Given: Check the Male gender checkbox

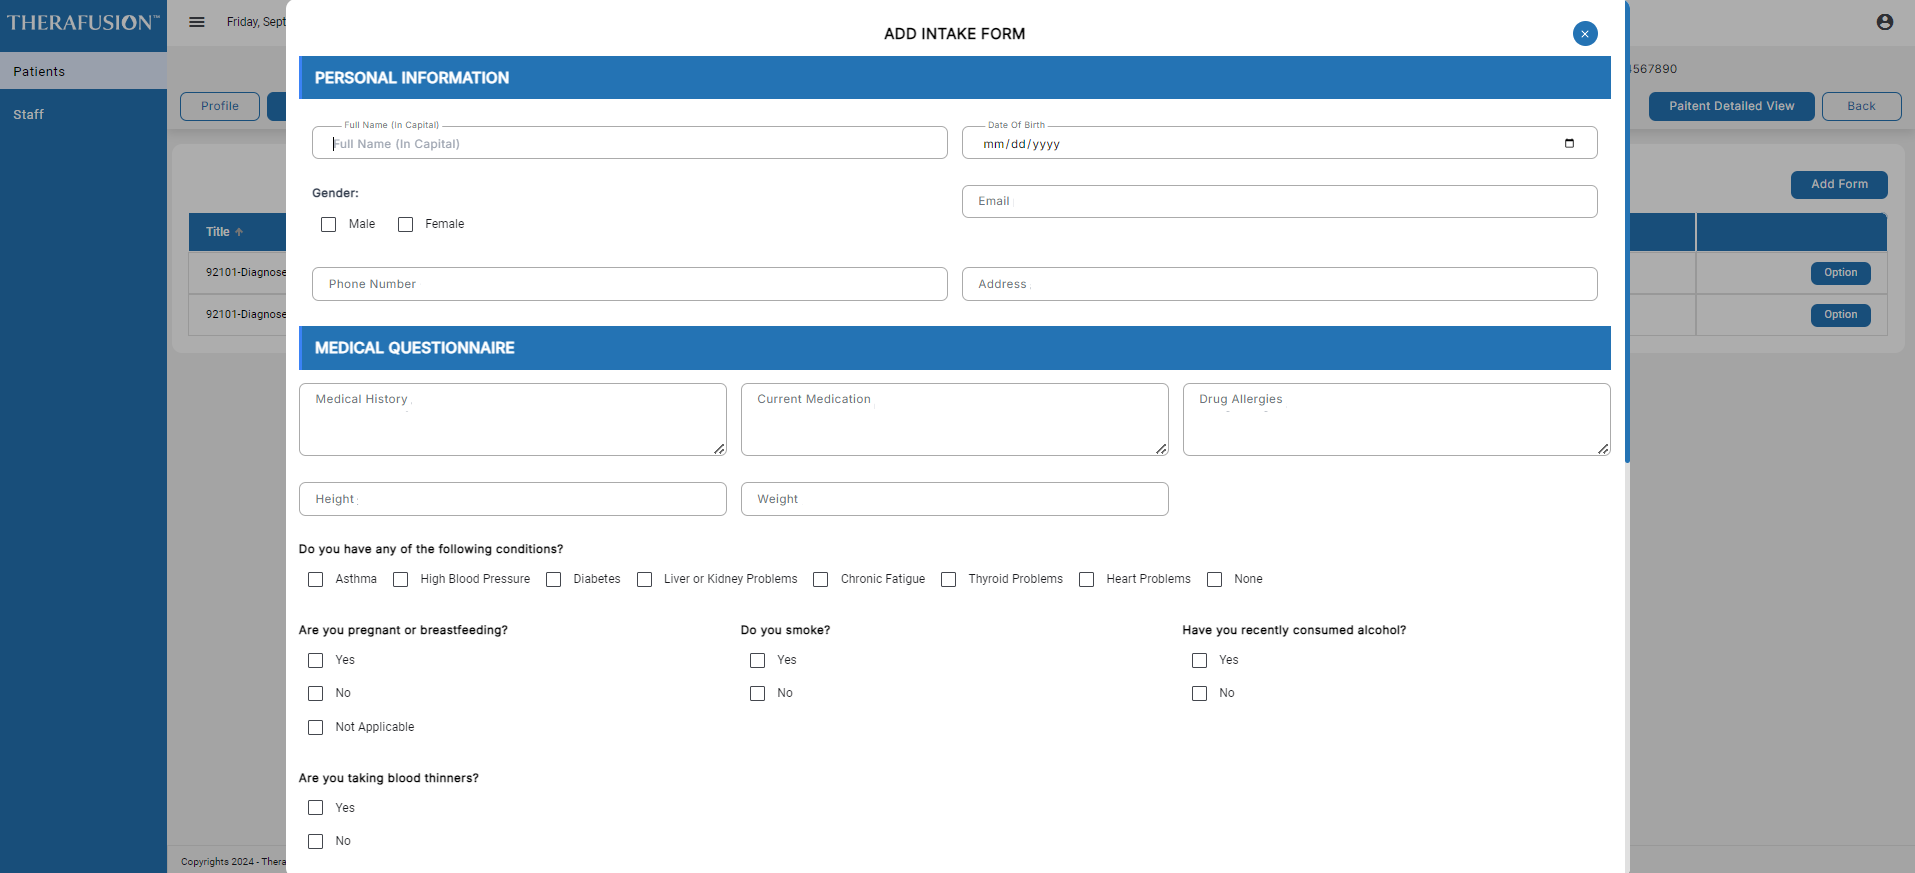Looking at the screenshot, I should pyautogui.click(x=328, y=225).
